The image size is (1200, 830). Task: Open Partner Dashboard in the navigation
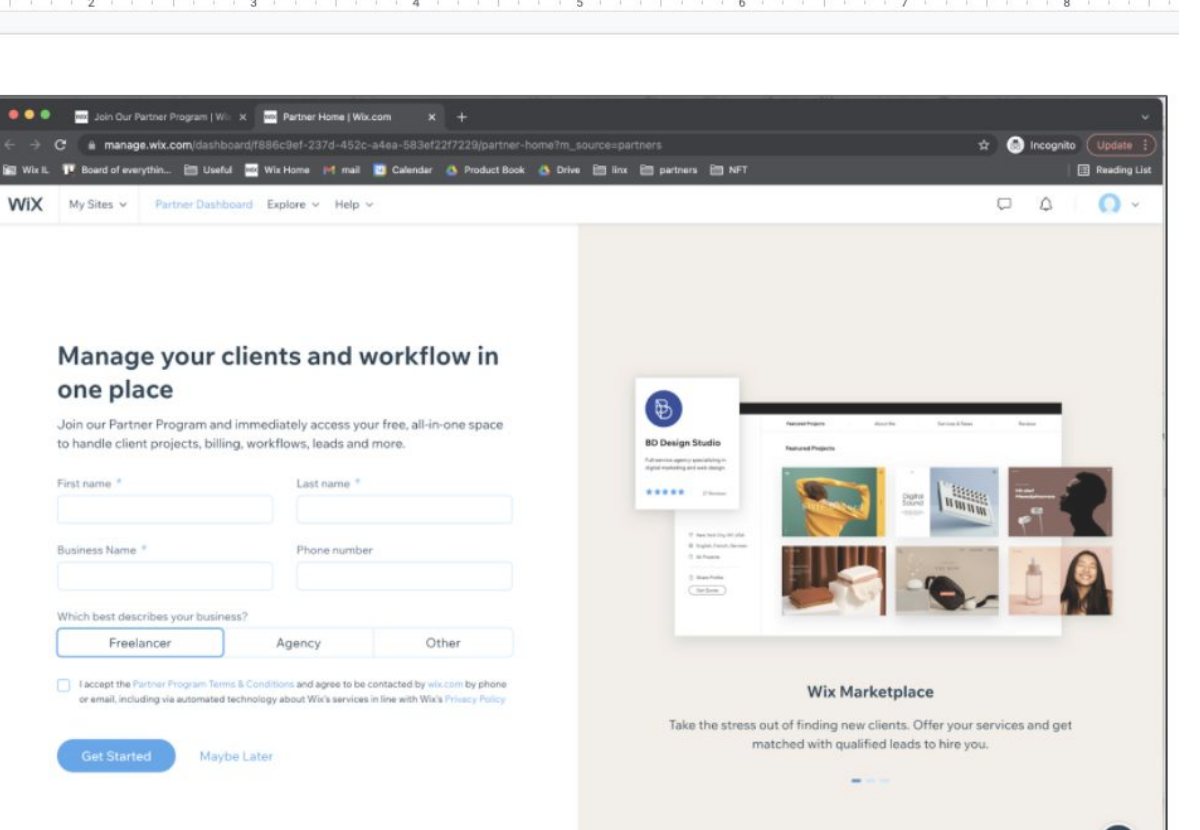pyautogui.click(x=204, y=204)
